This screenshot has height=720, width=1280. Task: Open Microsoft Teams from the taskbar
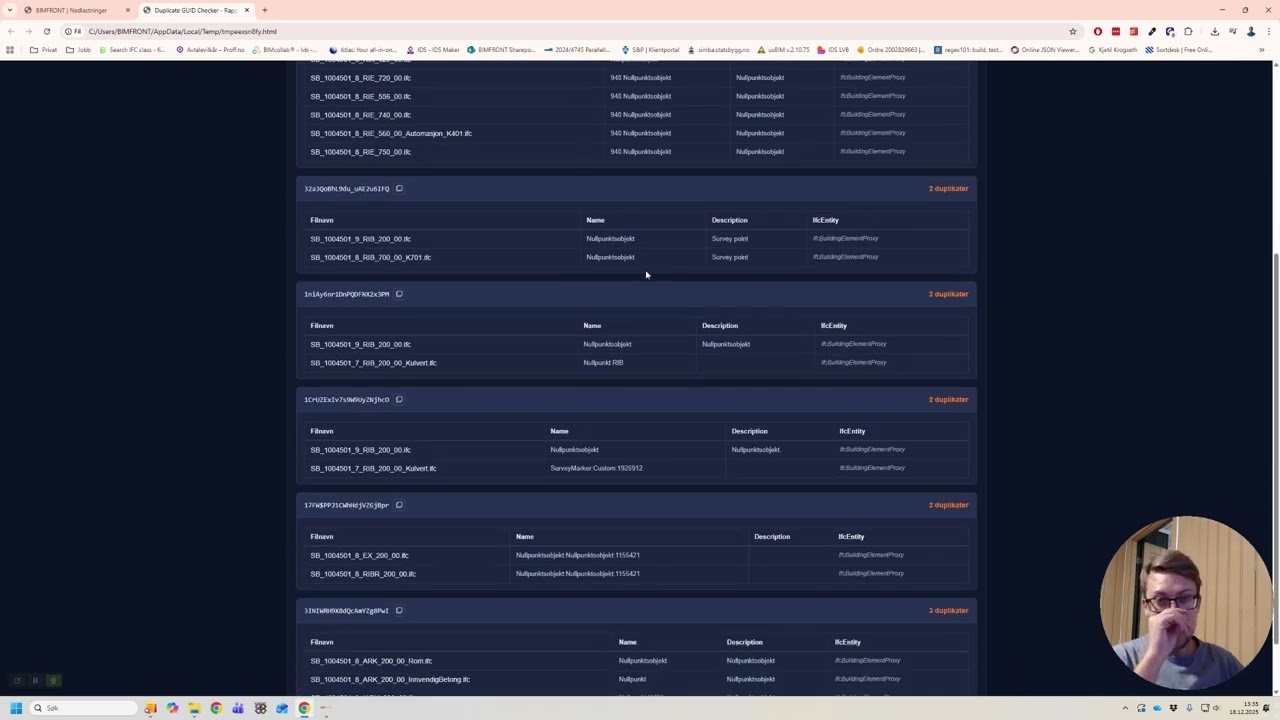pyautogui.click(x=238, y=708)
